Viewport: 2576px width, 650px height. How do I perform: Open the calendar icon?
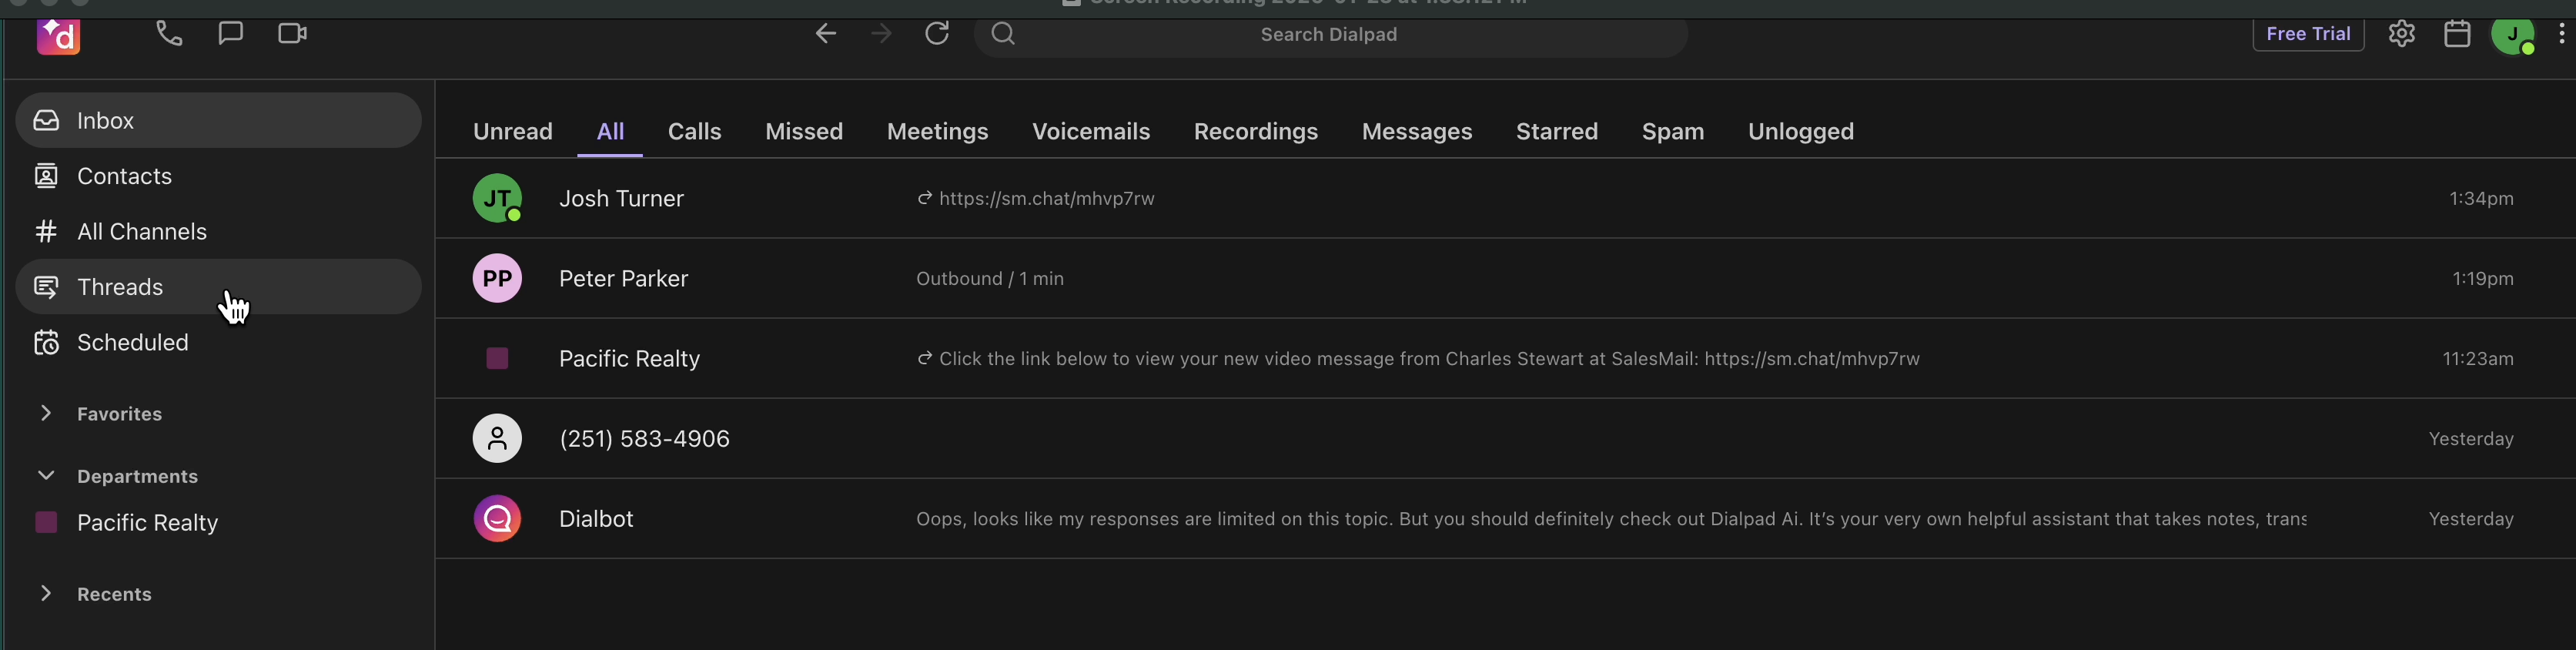[2457, 34]
